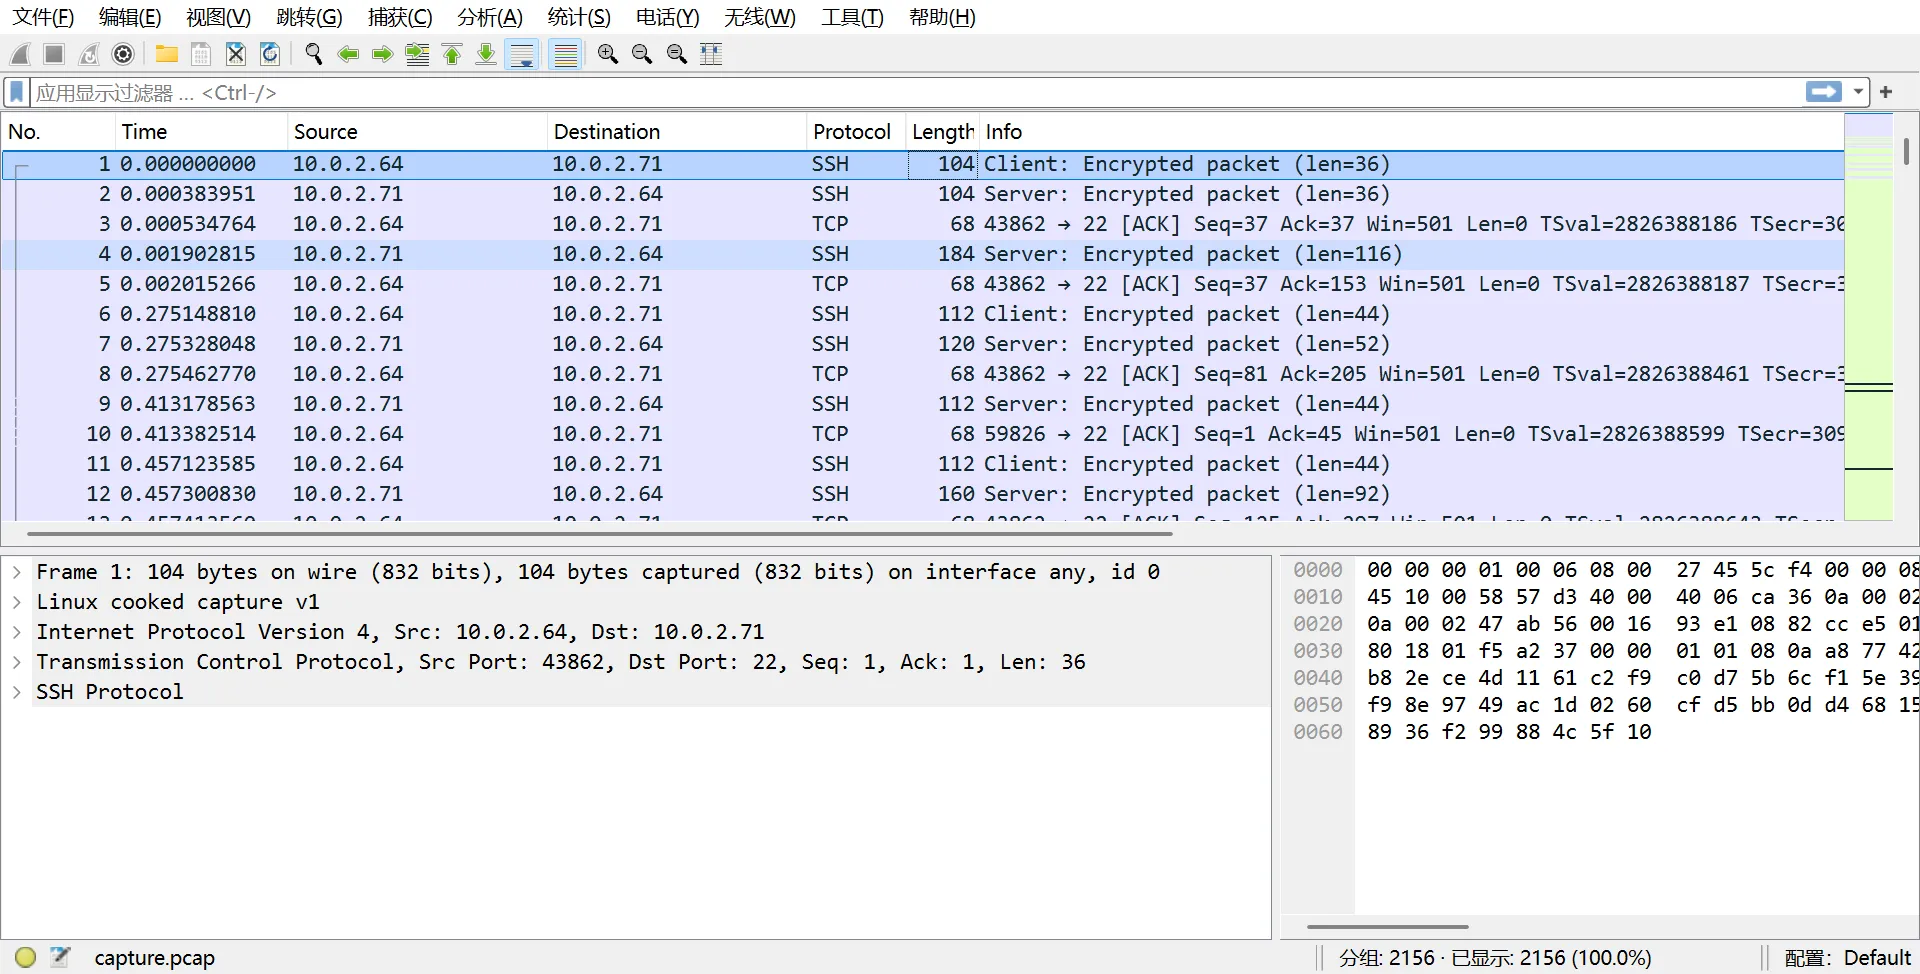
Task: Click the open capture file folder icon
Action: (166, 54)
